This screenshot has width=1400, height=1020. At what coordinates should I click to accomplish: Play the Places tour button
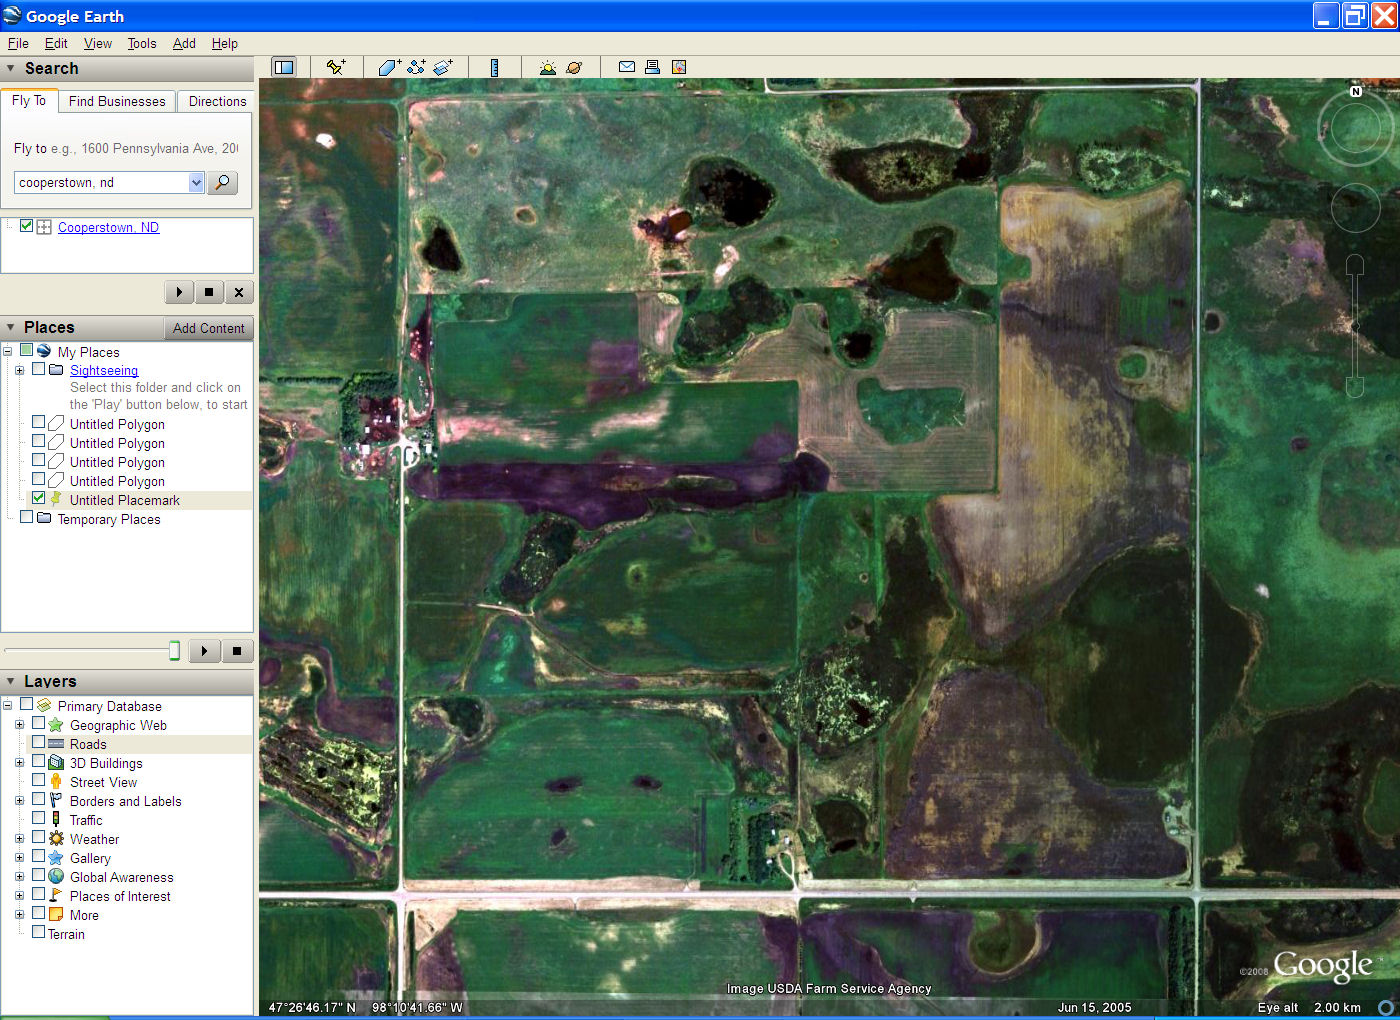point(204,651)
